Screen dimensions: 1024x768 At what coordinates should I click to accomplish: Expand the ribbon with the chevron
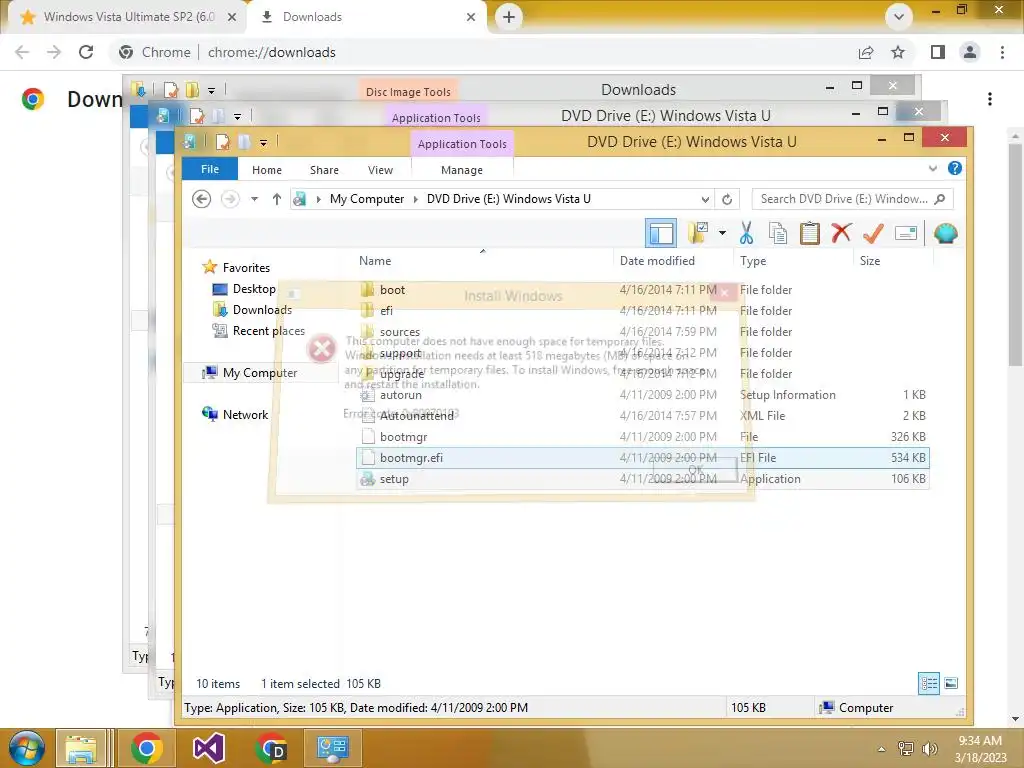point(933,168)
